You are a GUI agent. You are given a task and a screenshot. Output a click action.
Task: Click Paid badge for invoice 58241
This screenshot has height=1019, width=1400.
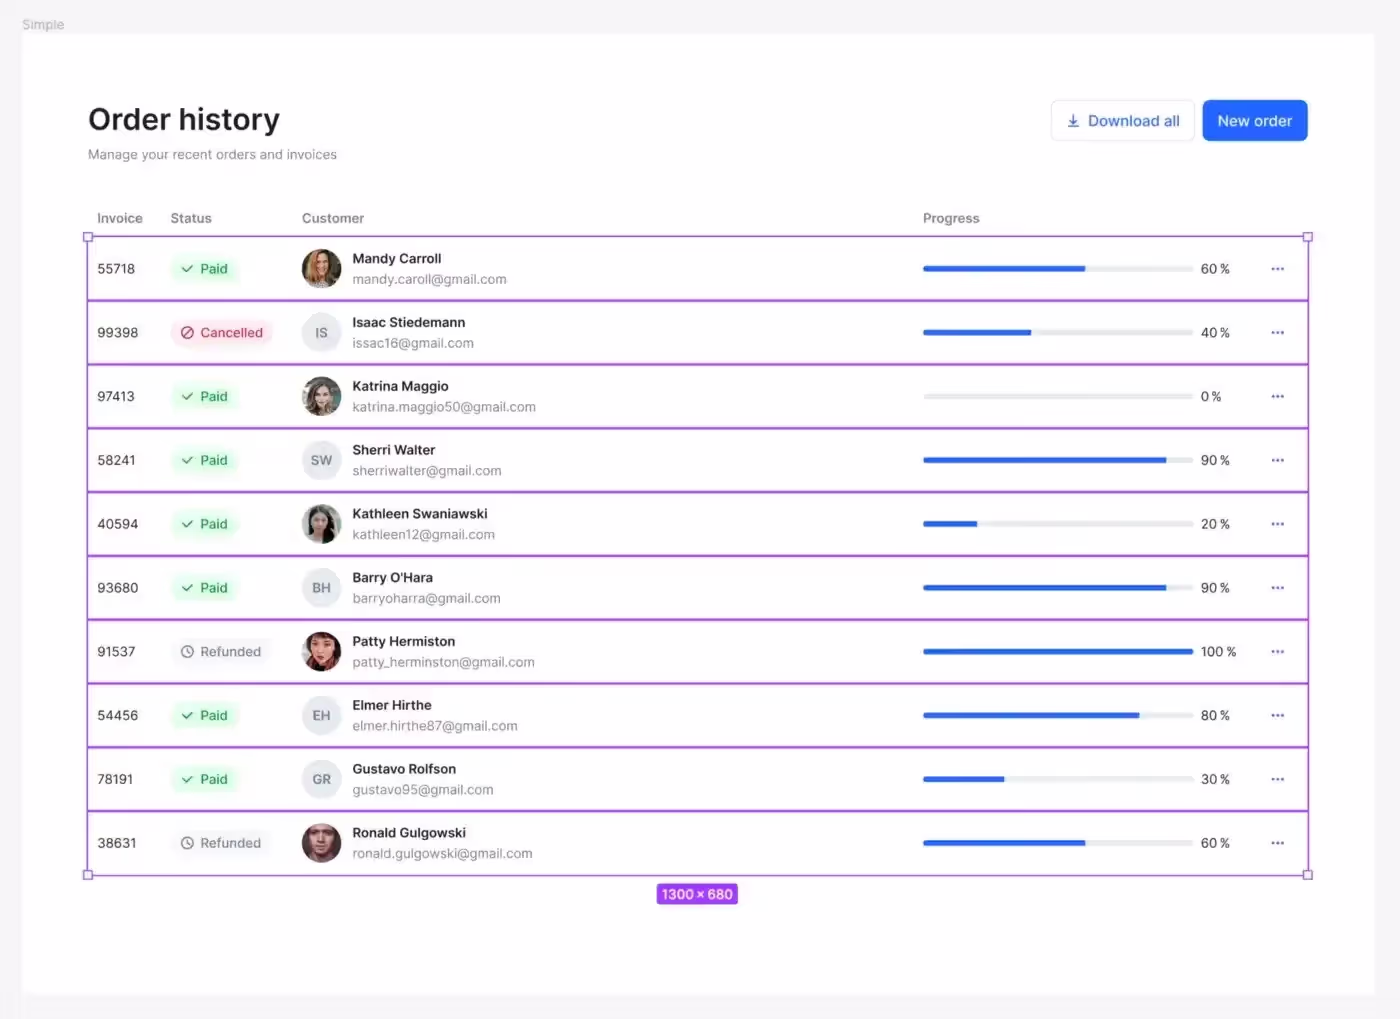(205, 461)
